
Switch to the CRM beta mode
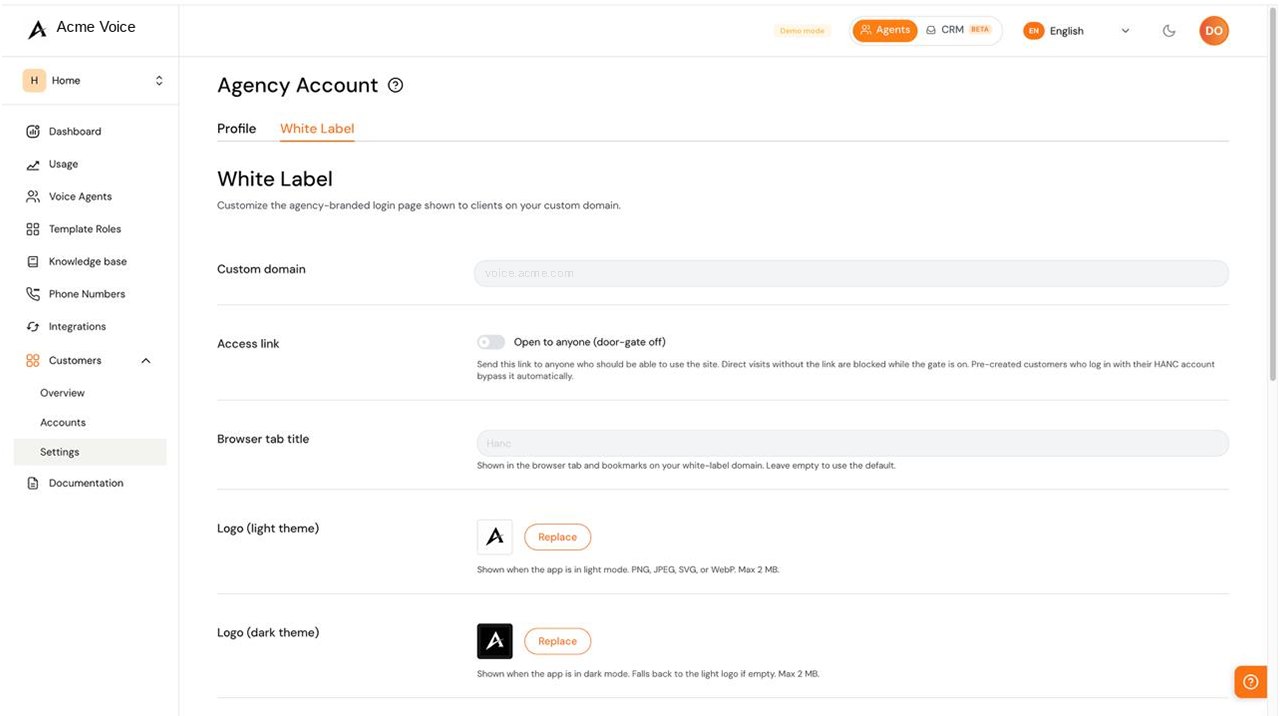tap(958, 30)
